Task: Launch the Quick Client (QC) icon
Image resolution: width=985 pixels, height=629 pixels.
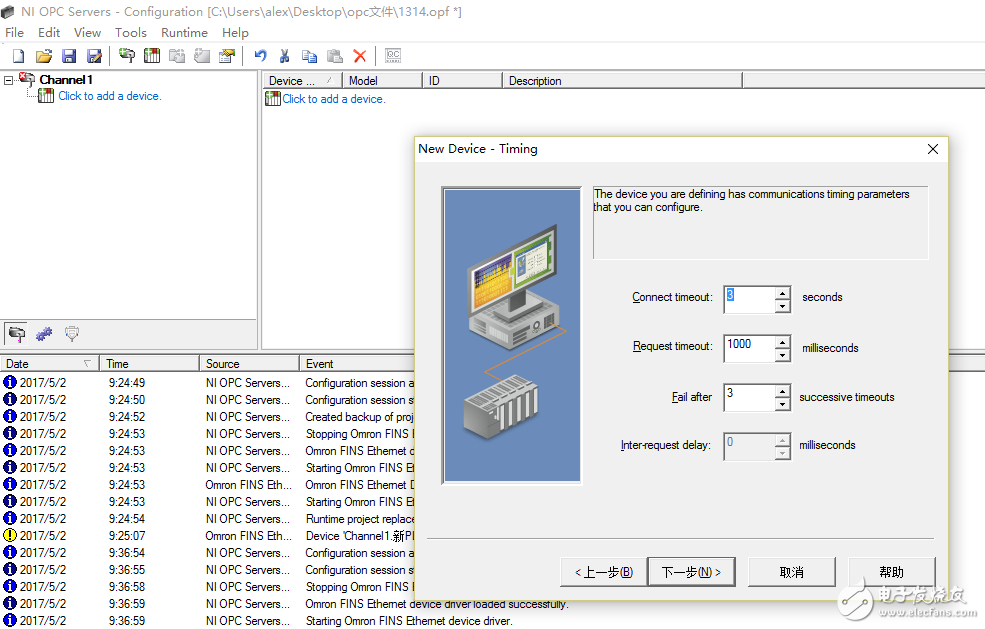Action: 393,56
